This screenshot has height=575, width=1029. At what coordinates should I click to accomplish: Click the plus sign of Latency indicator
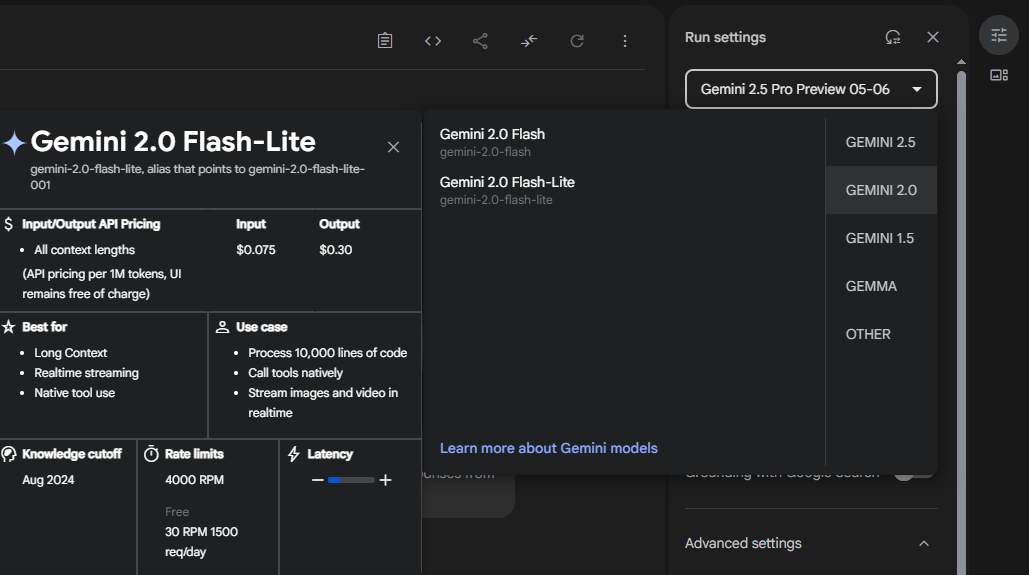[386, 480]
